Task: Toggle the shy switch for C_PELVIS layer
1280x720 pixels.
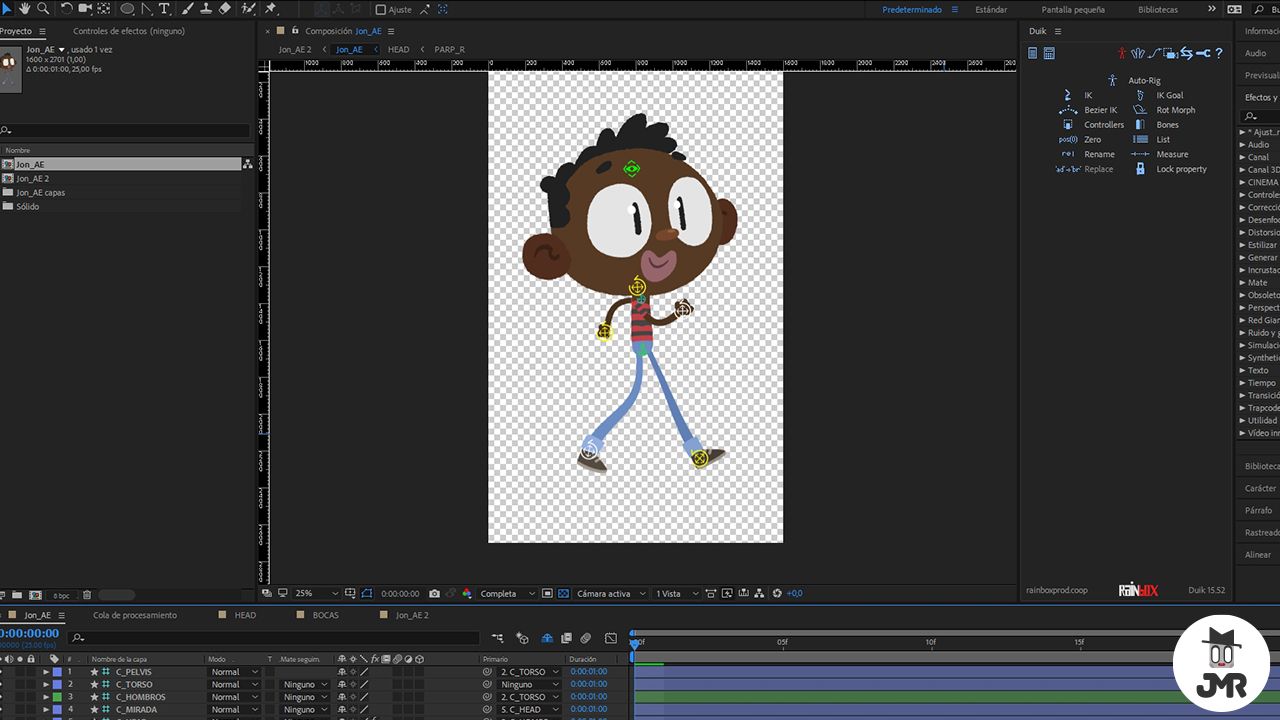Action: point(342,672)
